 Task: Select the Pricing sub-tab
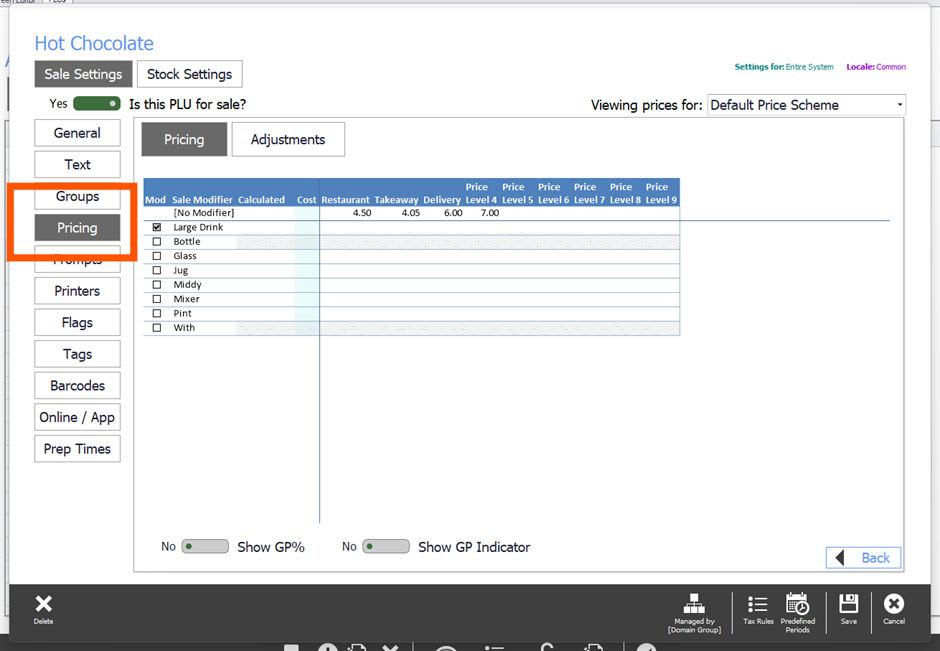[184, 140]
